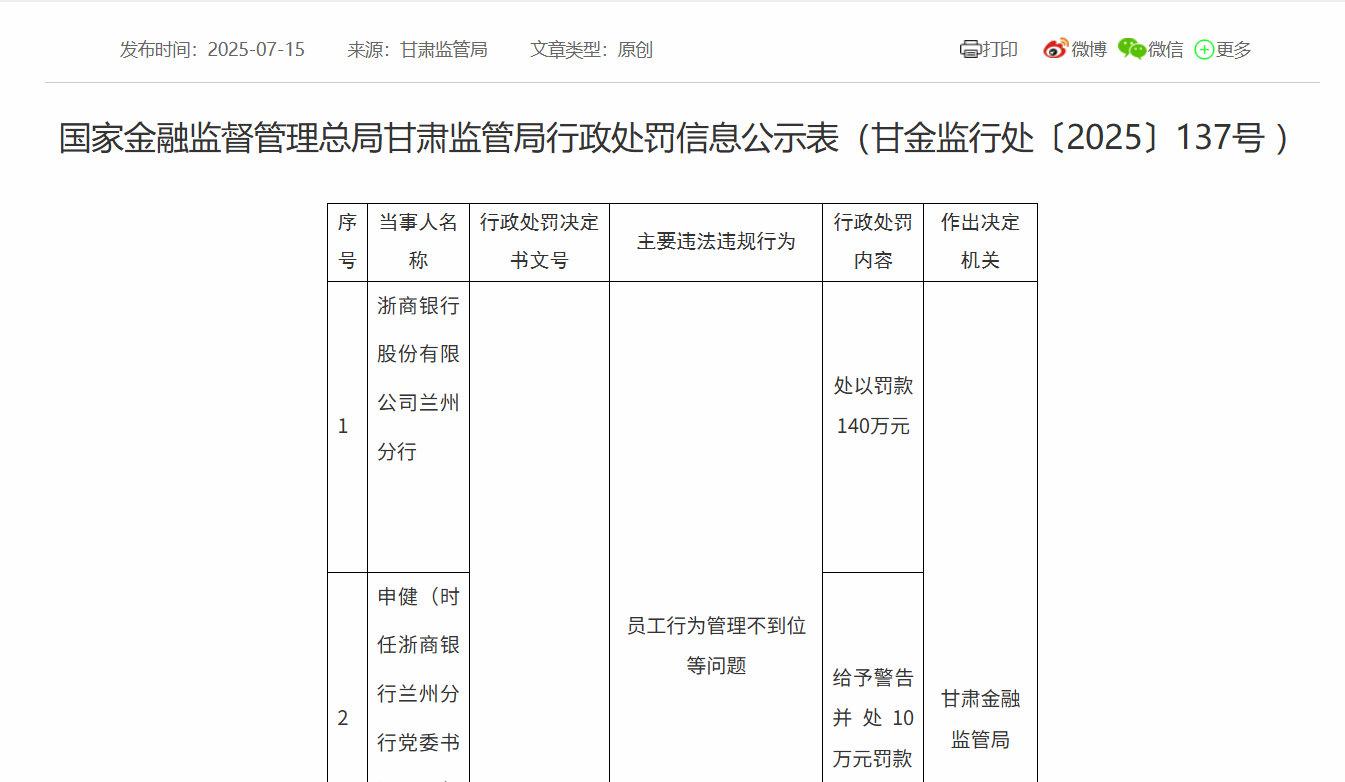Click the WeChat logo icon
Image resolution: width=1345 pixels, height=782 pixels.
pos(1132,49)
